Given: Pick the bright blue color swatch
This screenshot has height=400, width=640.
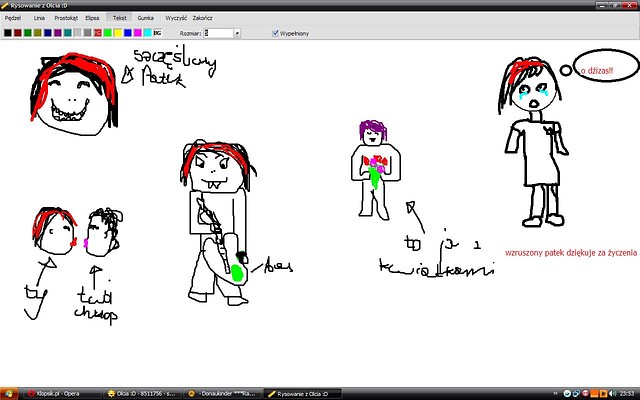Looking at the screenshot, I should point(128,33).
